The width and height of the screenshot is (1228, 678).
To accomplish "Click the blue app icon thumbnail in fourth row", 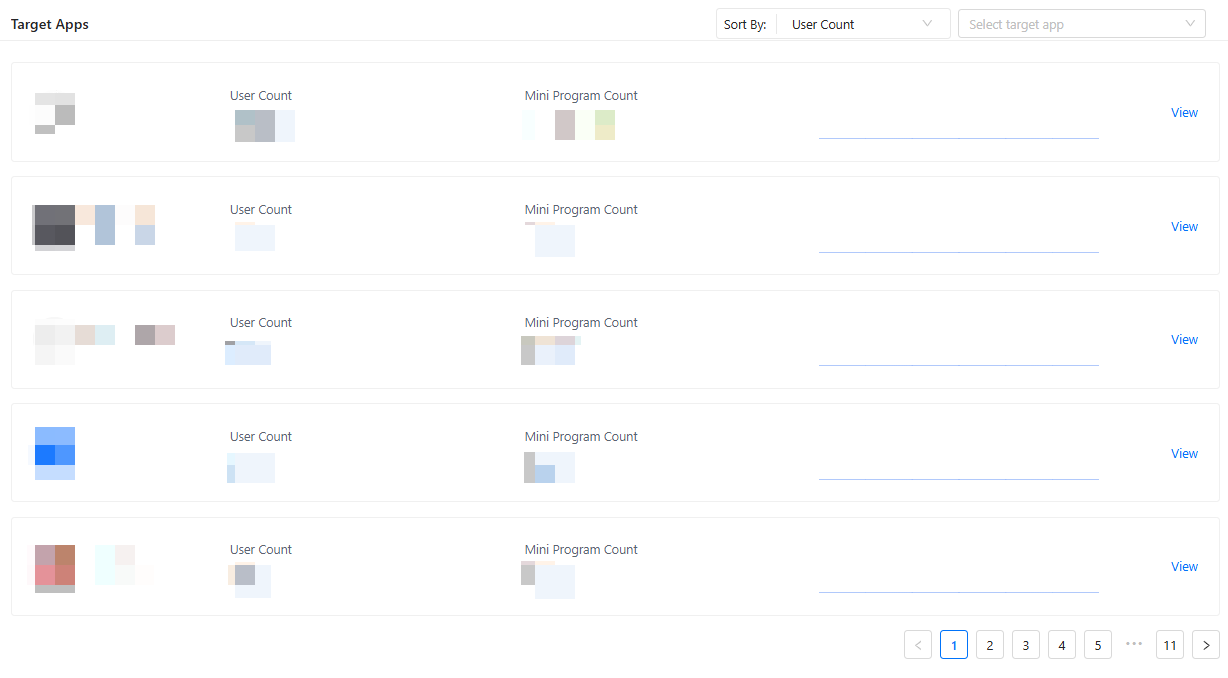I will pos(55,453).
